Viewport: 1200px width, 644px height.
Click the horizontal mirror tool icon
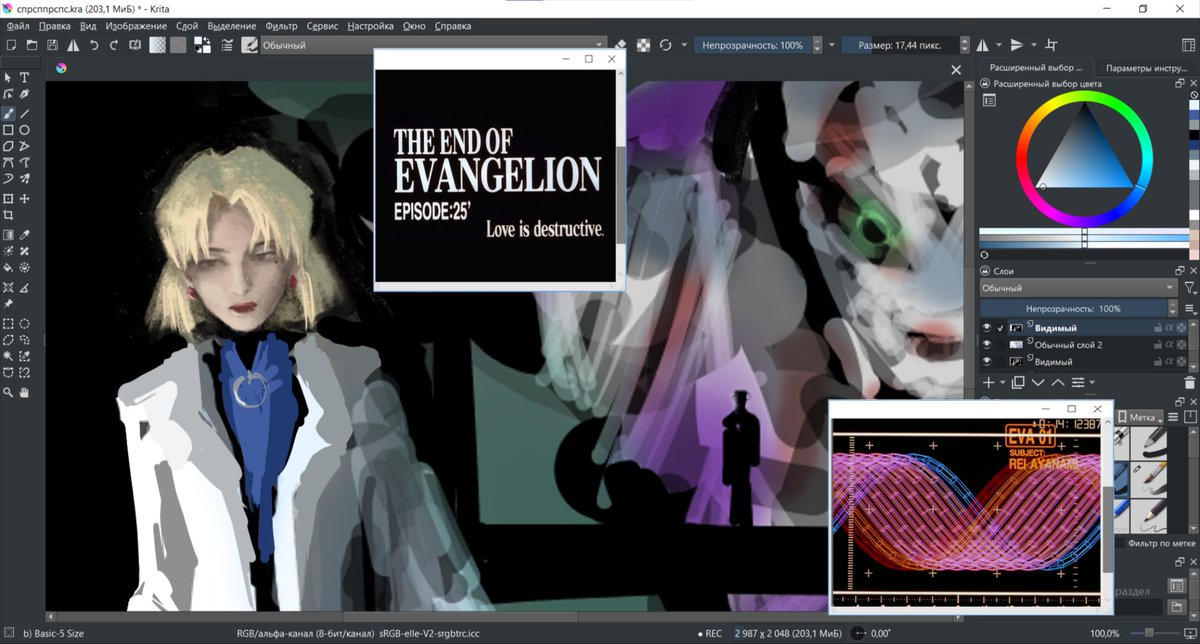click(x=982, y=45)
